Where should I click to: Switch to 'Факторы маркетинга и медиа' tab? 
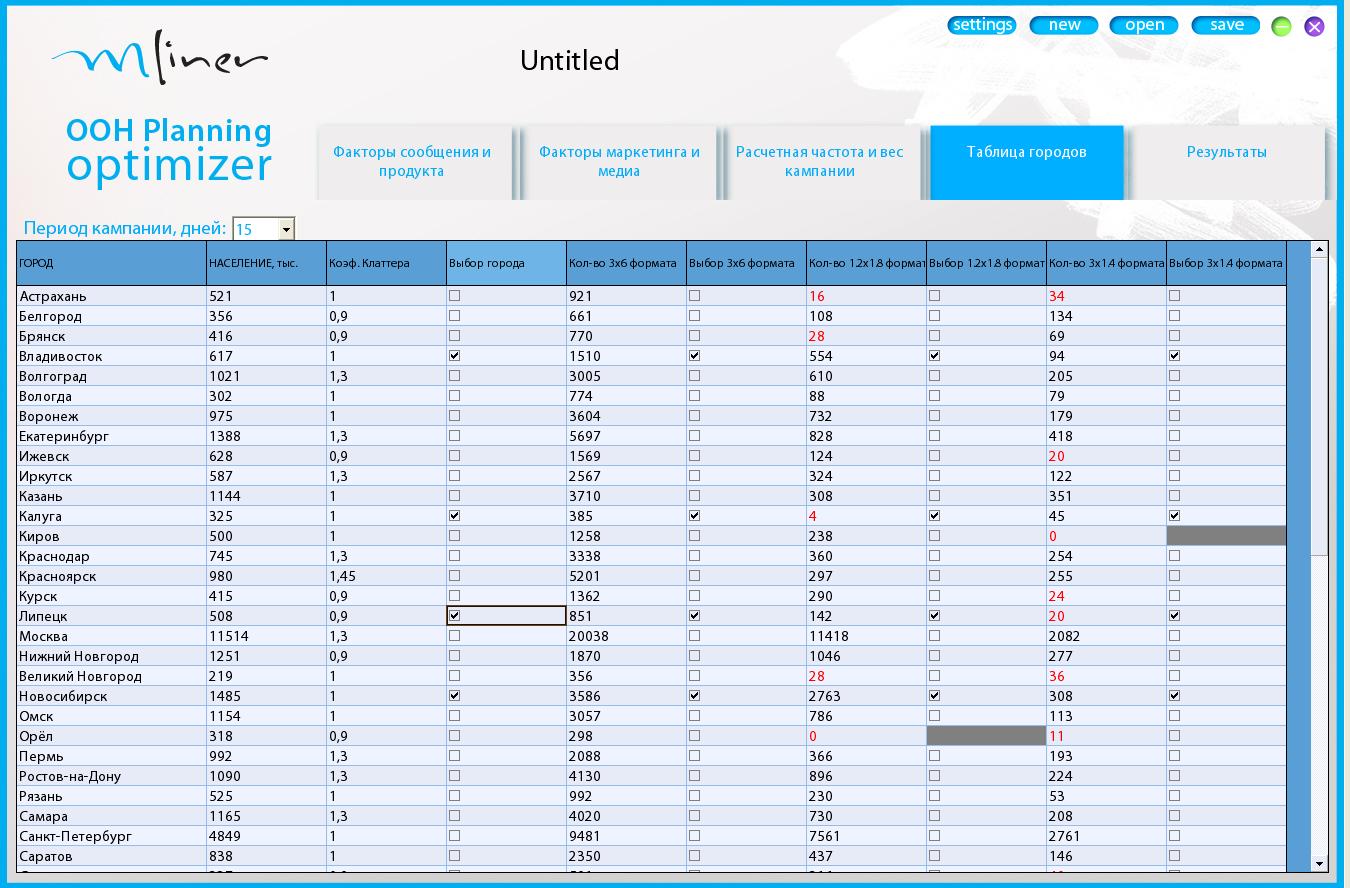[619, 162]
